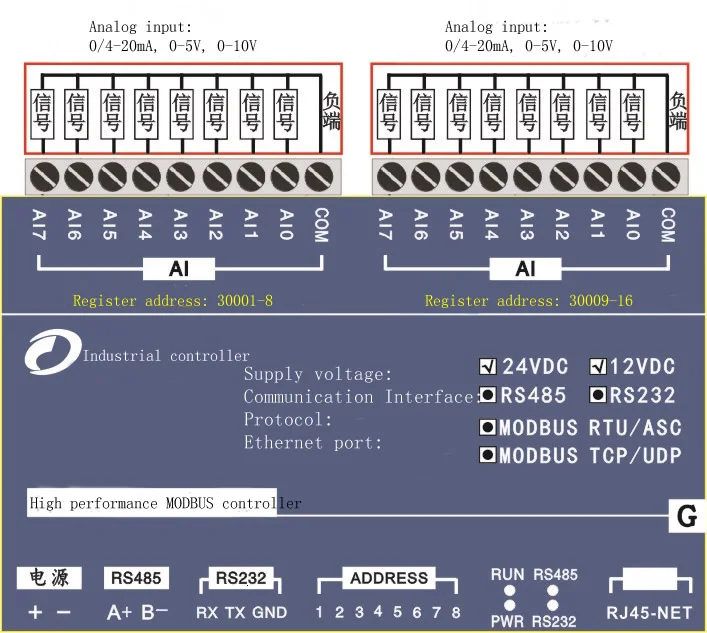Viewport: 707px width, 633px height.
Task: Click ADDRESS switch number 4
Action: (378, 612)
